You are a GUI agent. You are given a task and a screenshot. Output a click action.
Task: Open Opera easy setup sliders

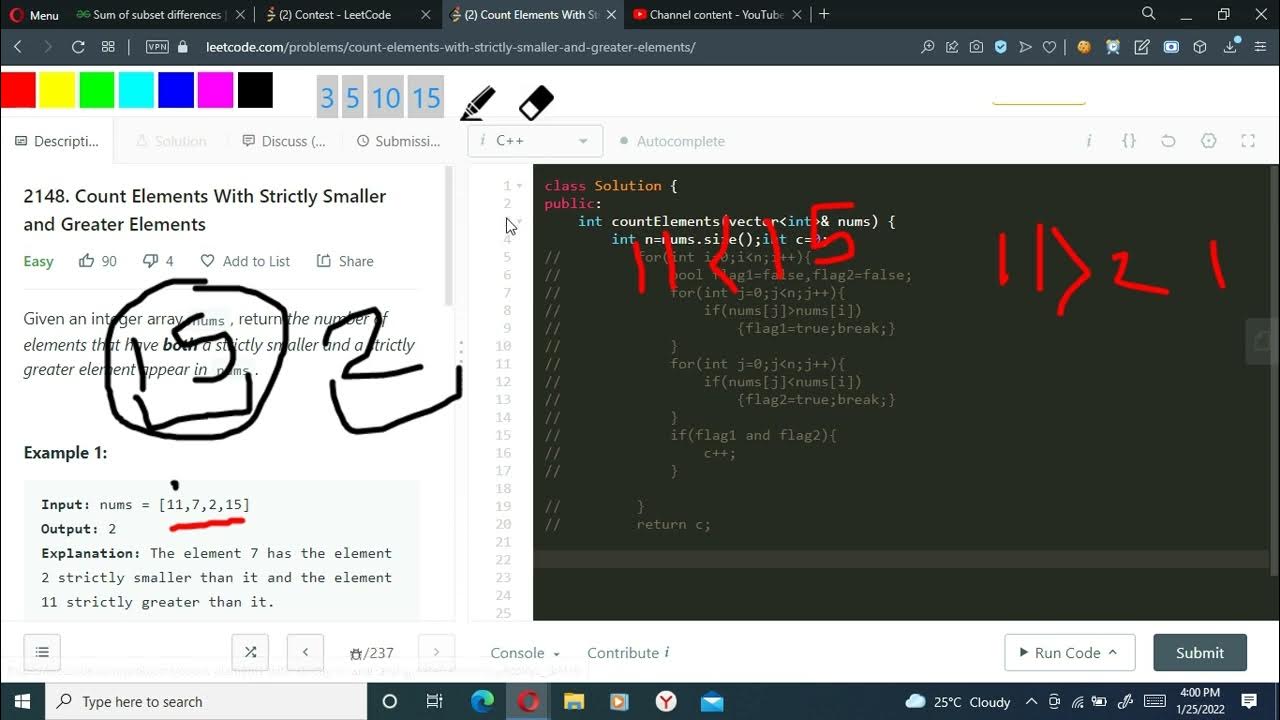coord(1262,47)
